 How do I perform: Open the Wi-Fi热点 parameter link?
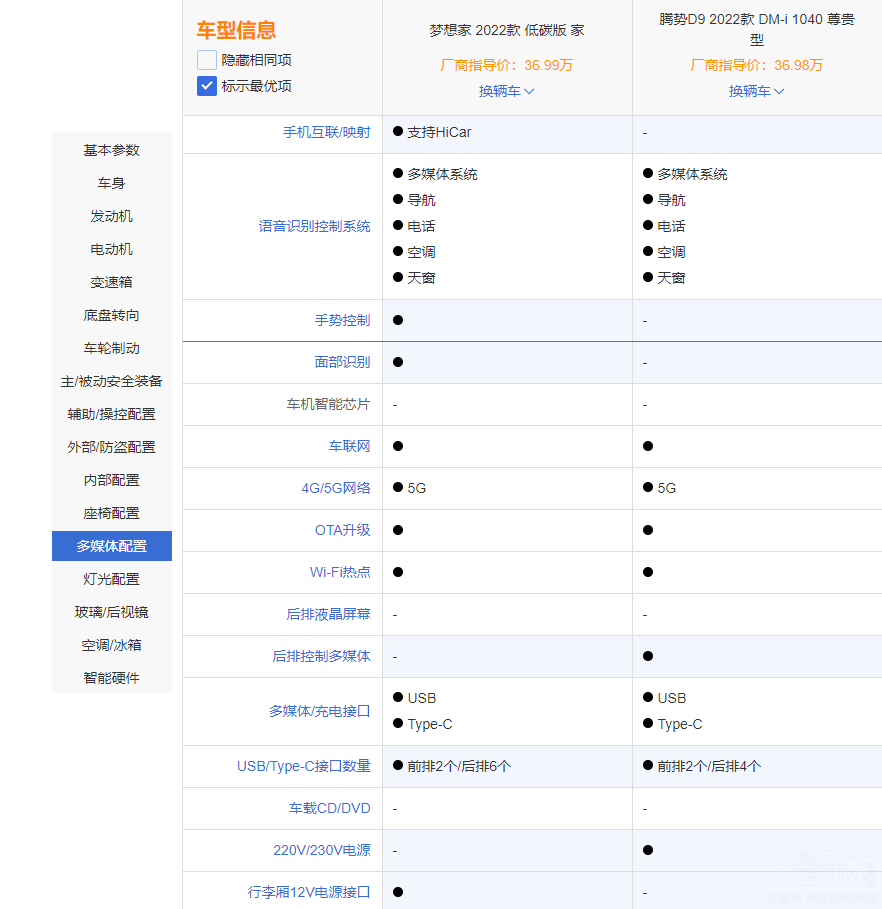click(340, 572)
